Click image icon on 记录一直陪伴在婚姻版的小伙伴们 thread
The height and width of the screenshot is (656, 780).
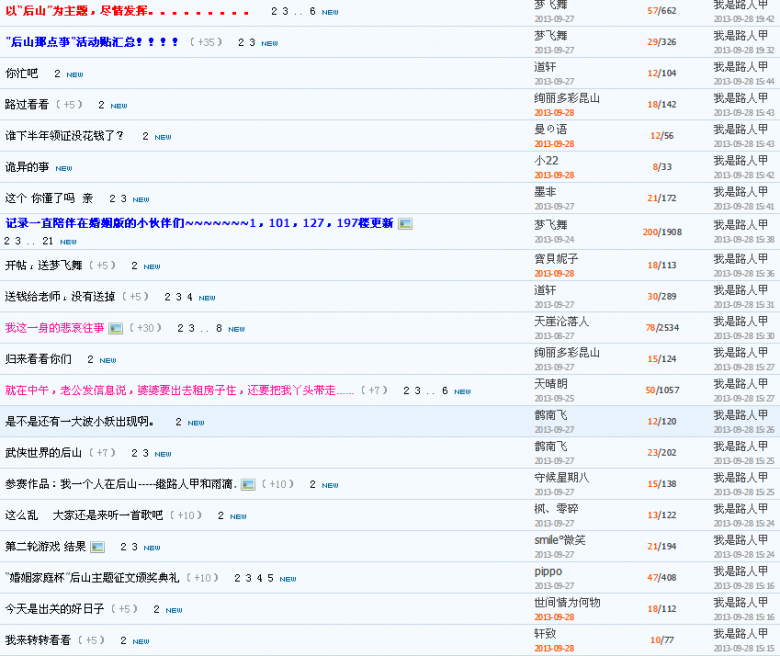point(405,224)
